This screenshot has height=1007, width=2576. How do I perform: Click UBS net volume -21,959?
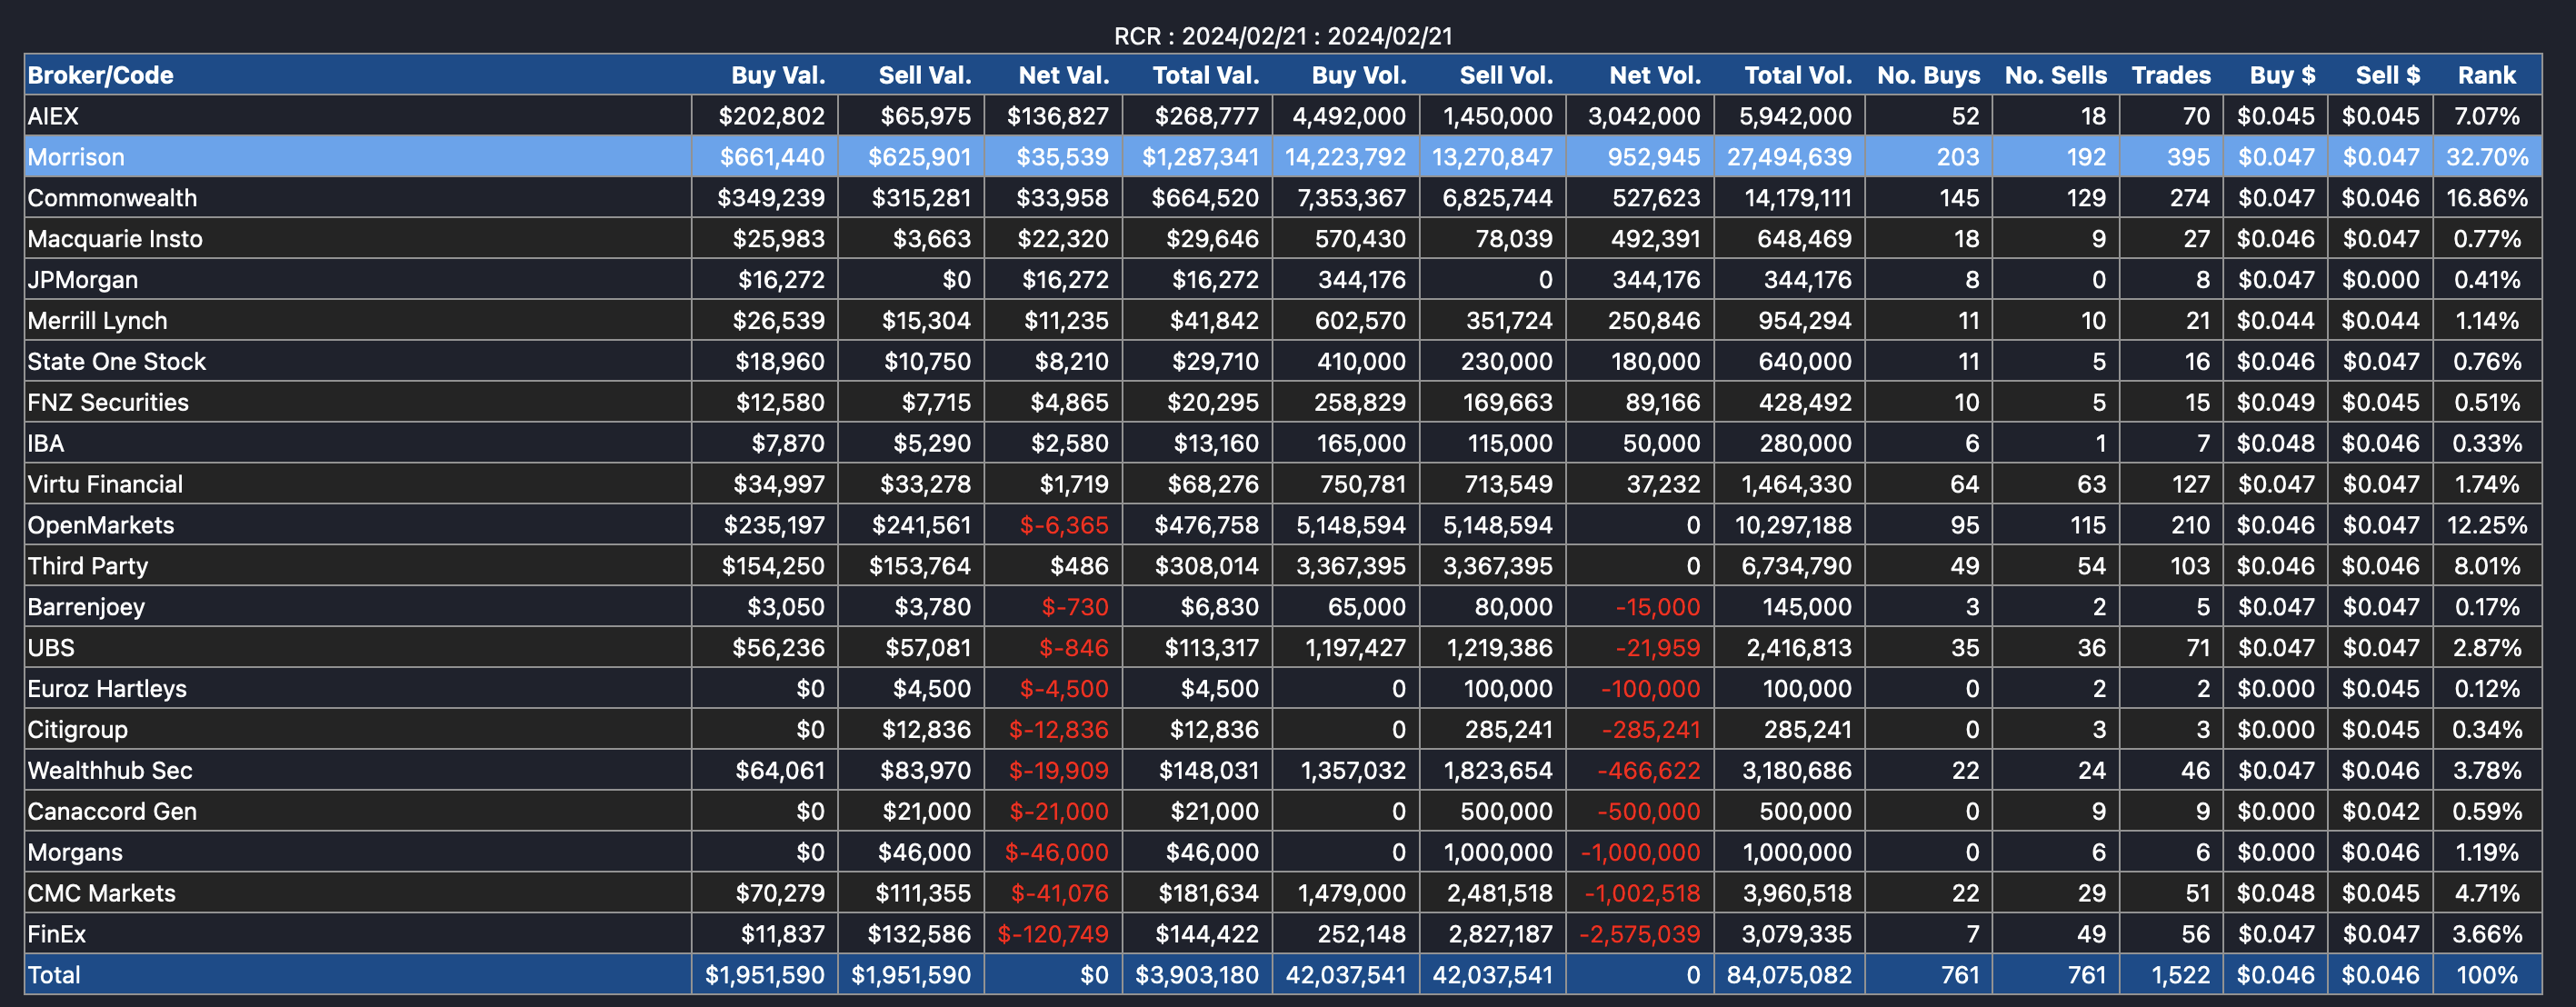tap(1658, 649)
